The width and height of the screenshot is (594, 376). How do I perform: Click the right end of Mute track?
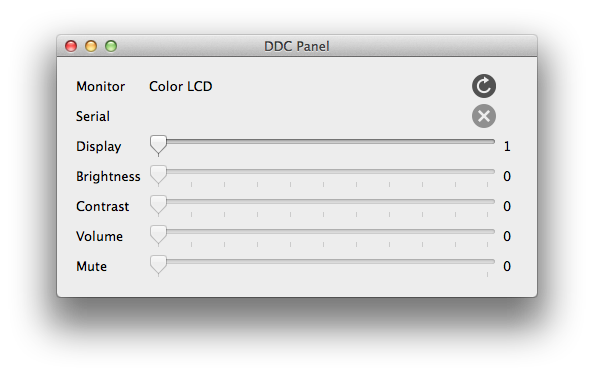491,261
